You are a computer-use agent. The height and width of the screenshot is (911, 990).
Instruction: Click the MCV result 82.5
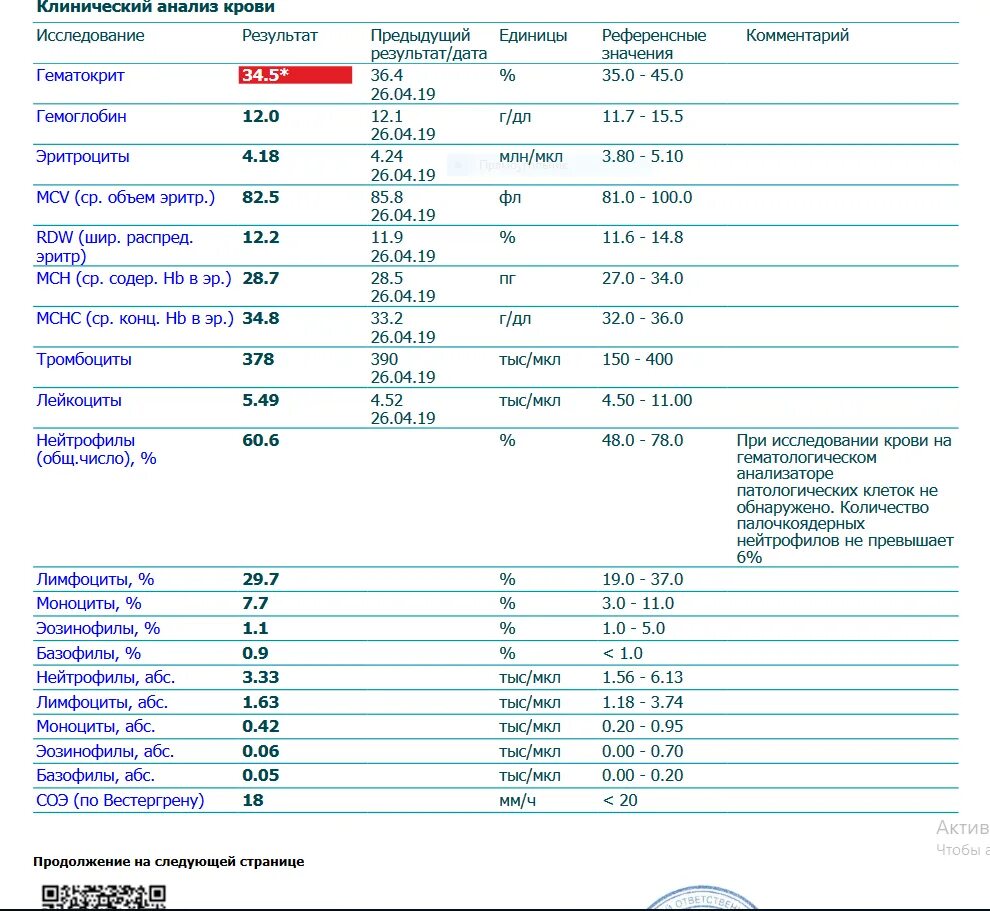point(261,198)
